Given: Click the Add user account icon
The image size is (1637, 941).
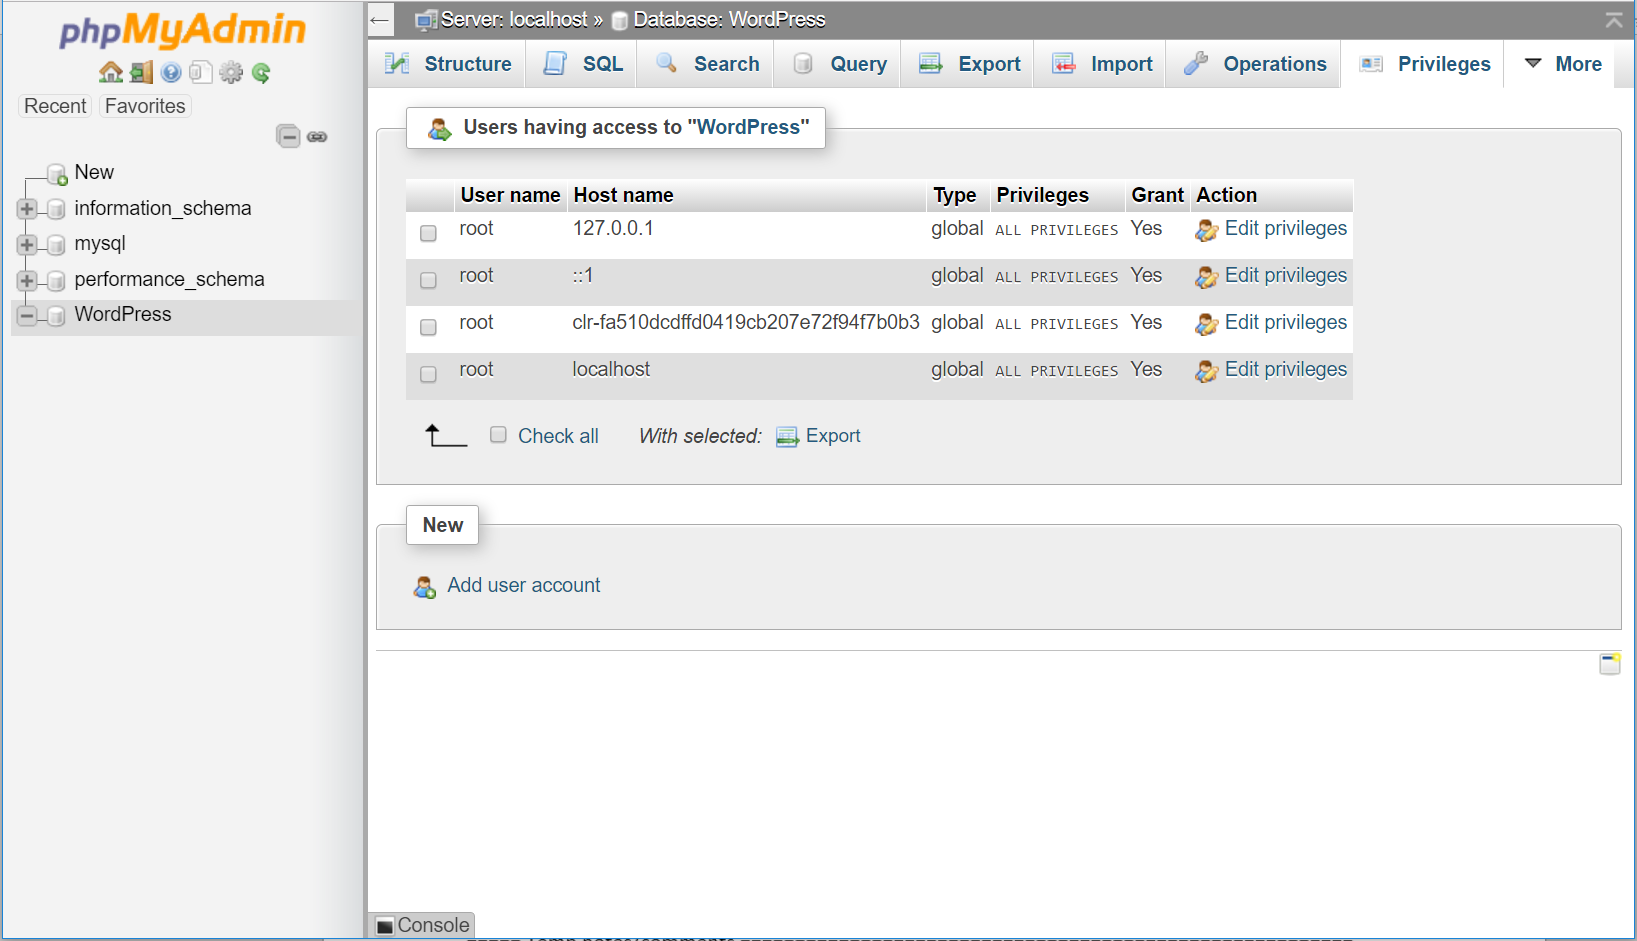Looking at the screenshot, I should point(425,587).
